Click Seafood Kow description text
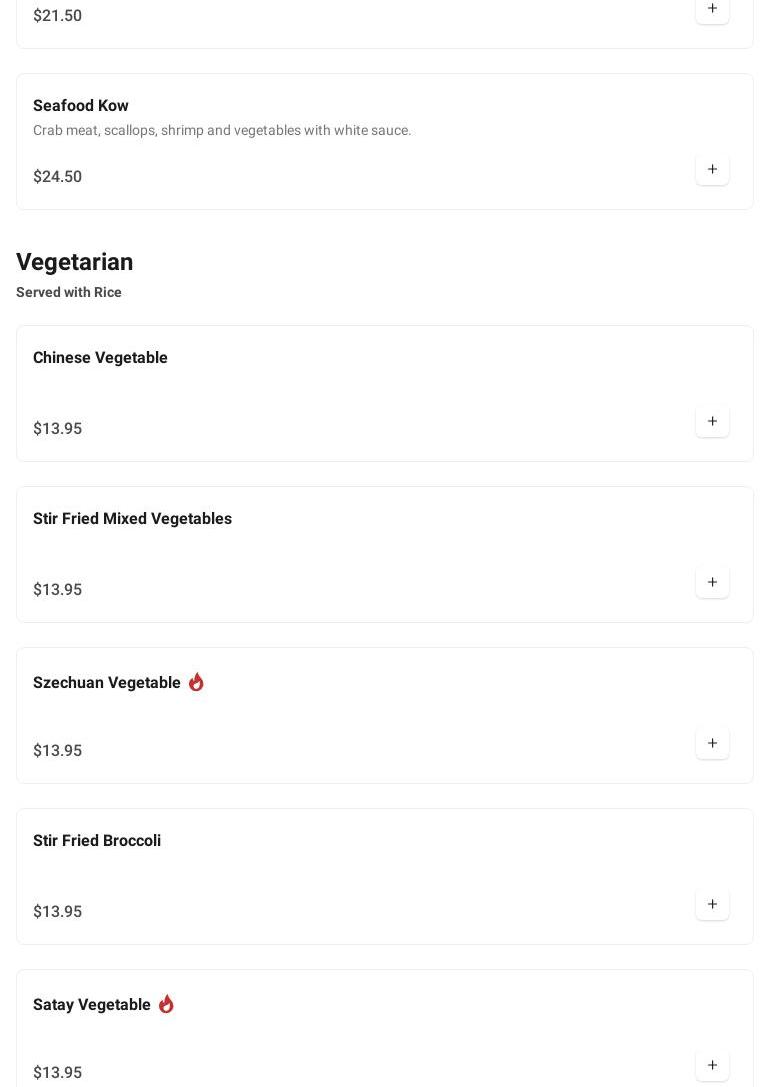Viewport: 770px width, 1087px height. [x=222, y=130]
